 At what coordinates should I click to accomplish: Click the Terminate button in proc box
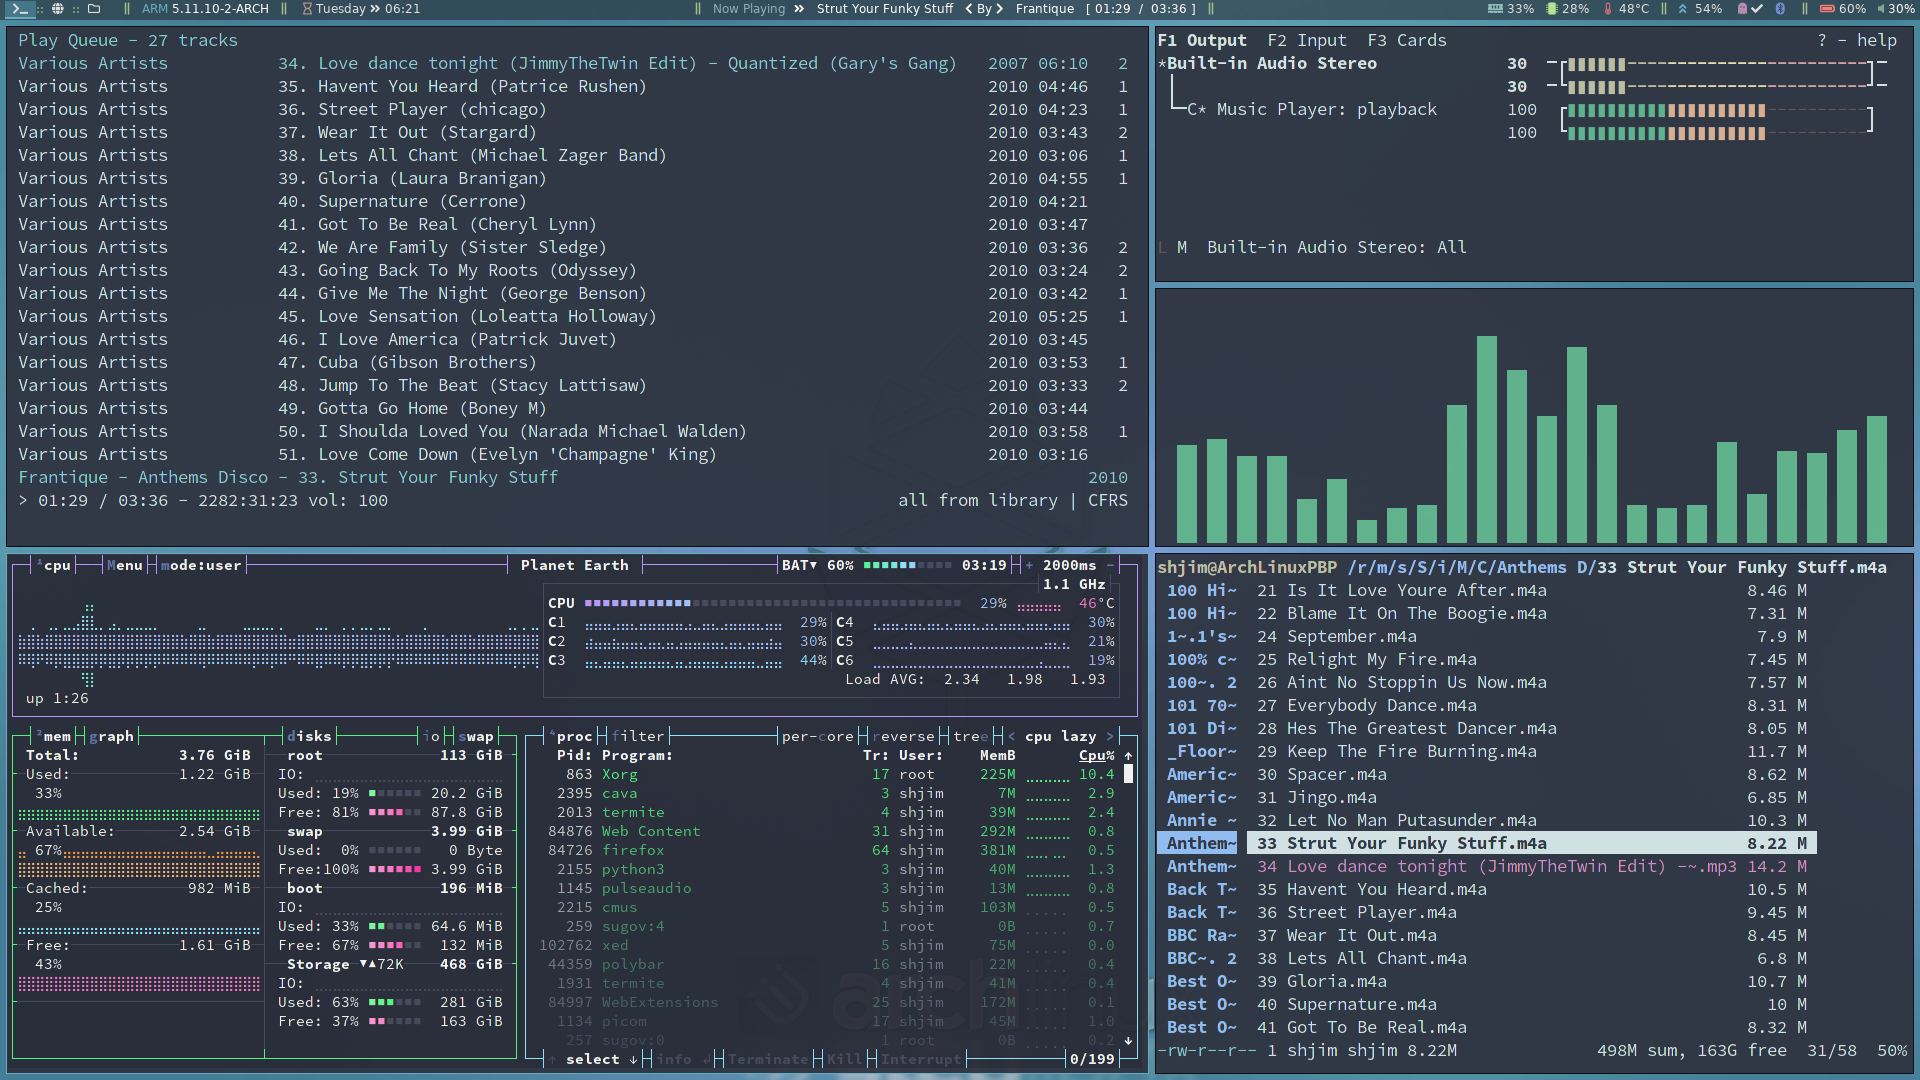pos(767,1060)
